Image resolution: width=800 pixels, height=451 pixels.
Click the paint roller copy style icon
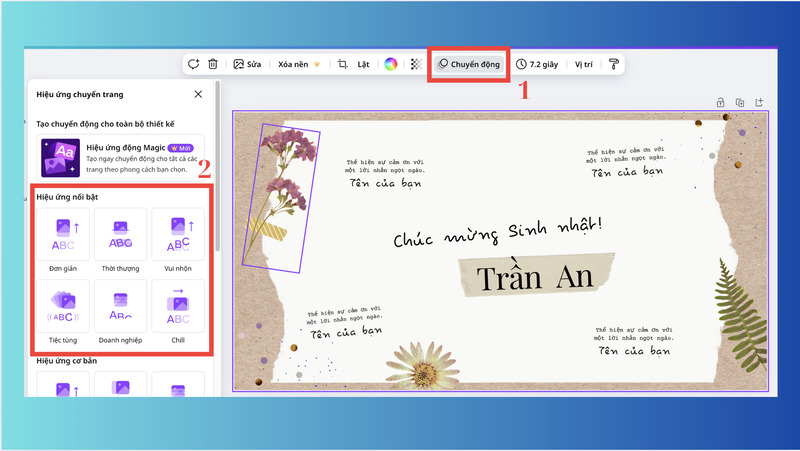(x=614, y=64)
